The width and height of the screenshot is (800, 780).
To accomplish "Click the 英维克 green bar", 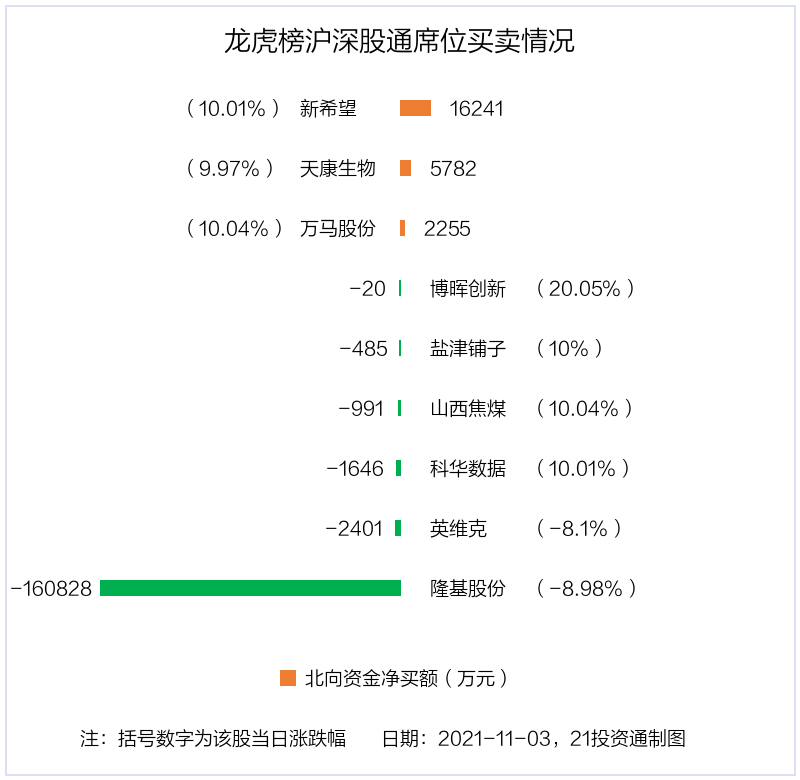I will [x=398, y=528].
